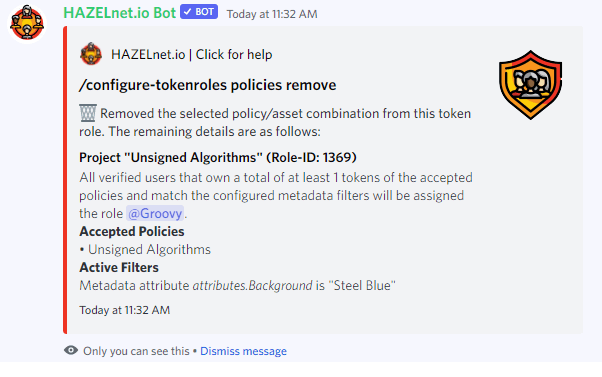Click the verified BOT badge
This screenshot has width=602, height=377.
point(199,12)
